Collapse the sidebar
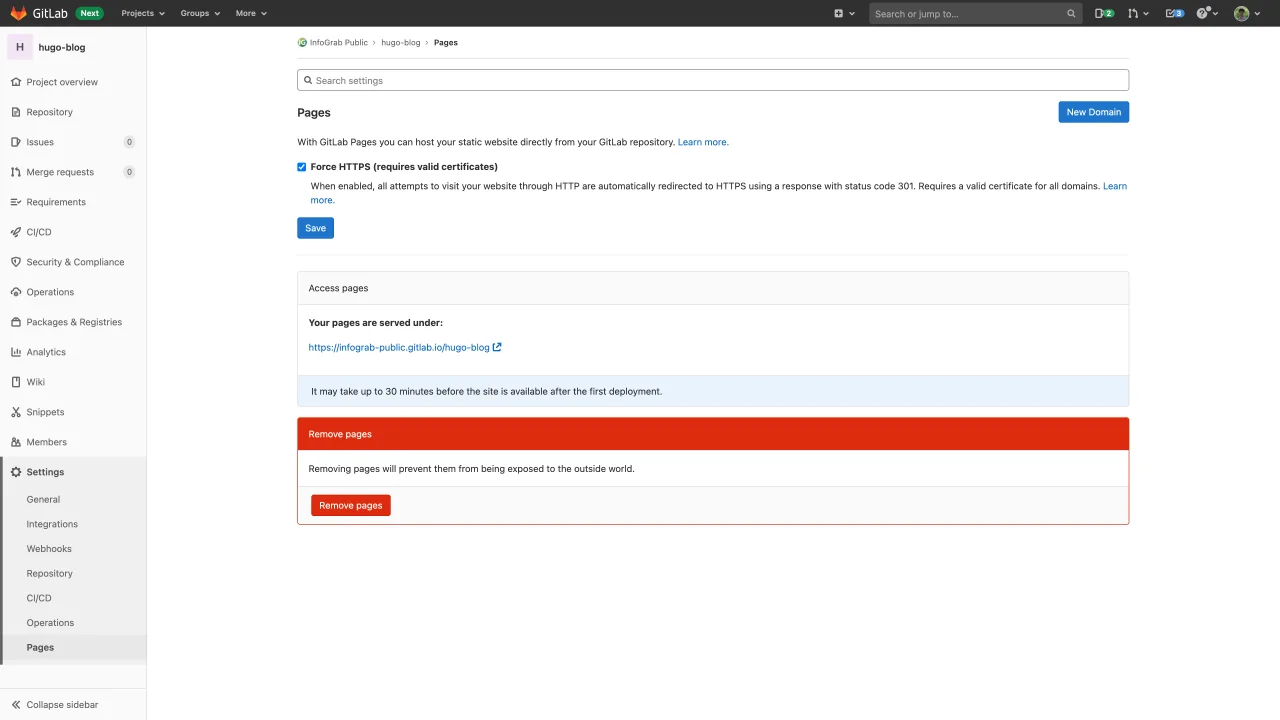 click(x=55, y=705)
